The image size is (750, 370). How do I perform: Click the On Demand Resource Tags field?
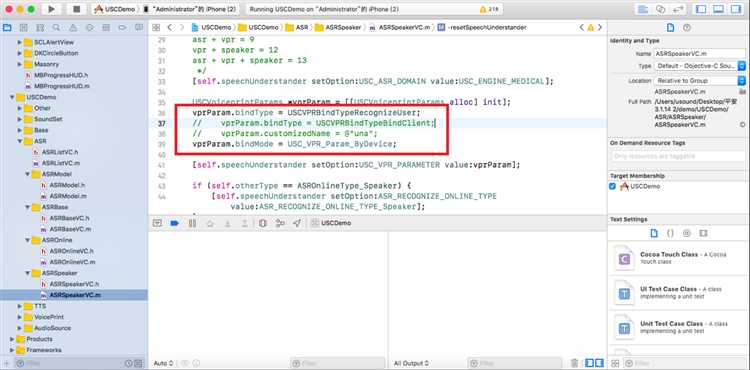coord(678,156)
